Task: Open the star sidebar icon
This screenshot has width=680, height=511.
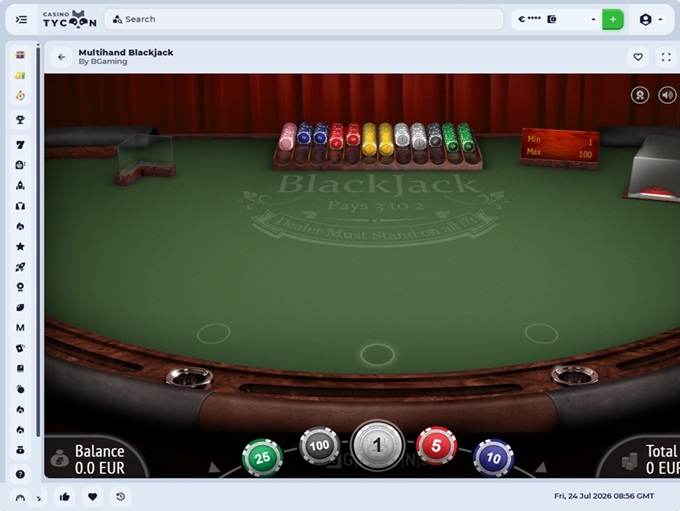Action: click(20, 246)
